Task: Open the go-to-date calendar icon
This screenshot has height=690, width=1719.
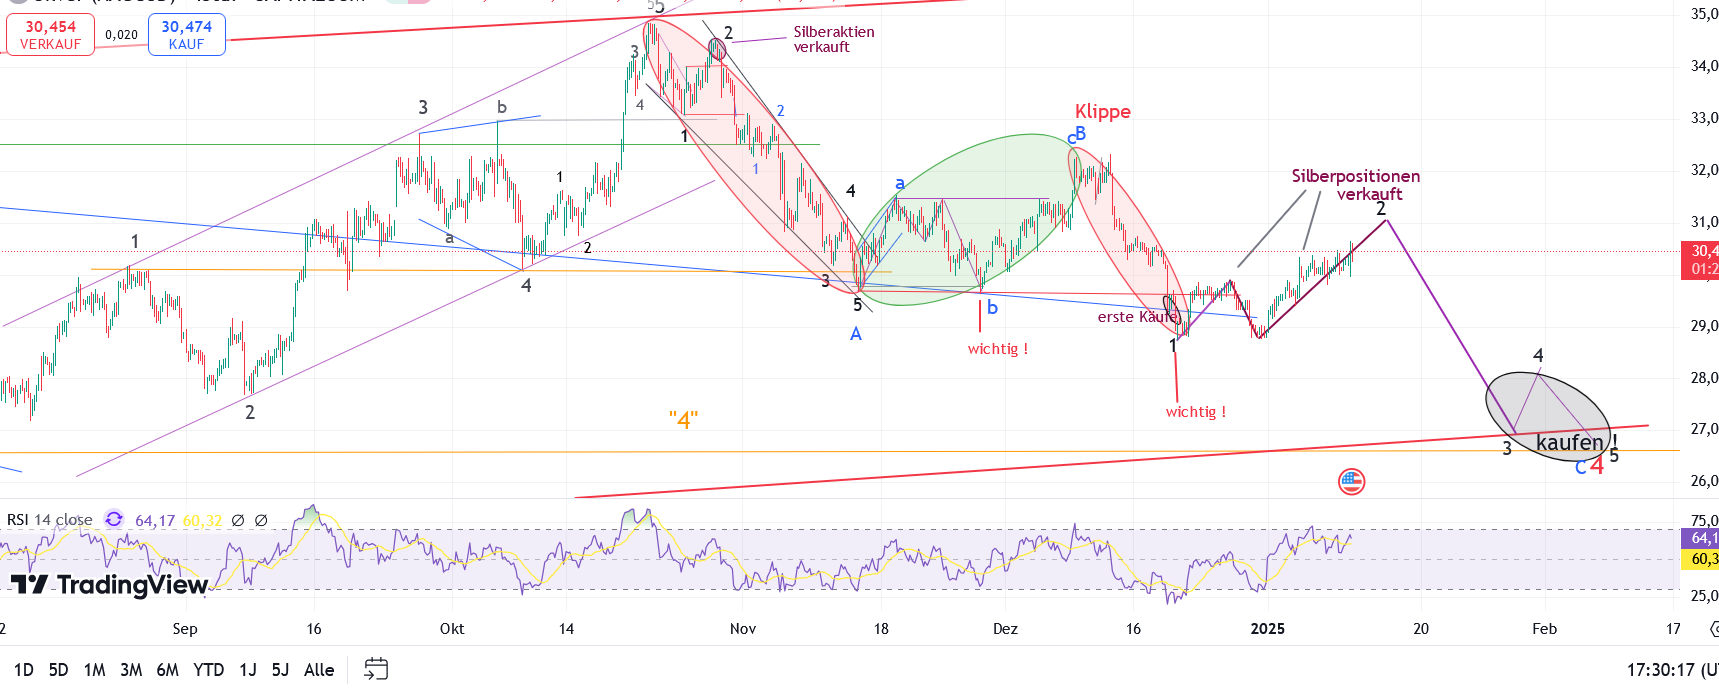Action: (376, 669)
